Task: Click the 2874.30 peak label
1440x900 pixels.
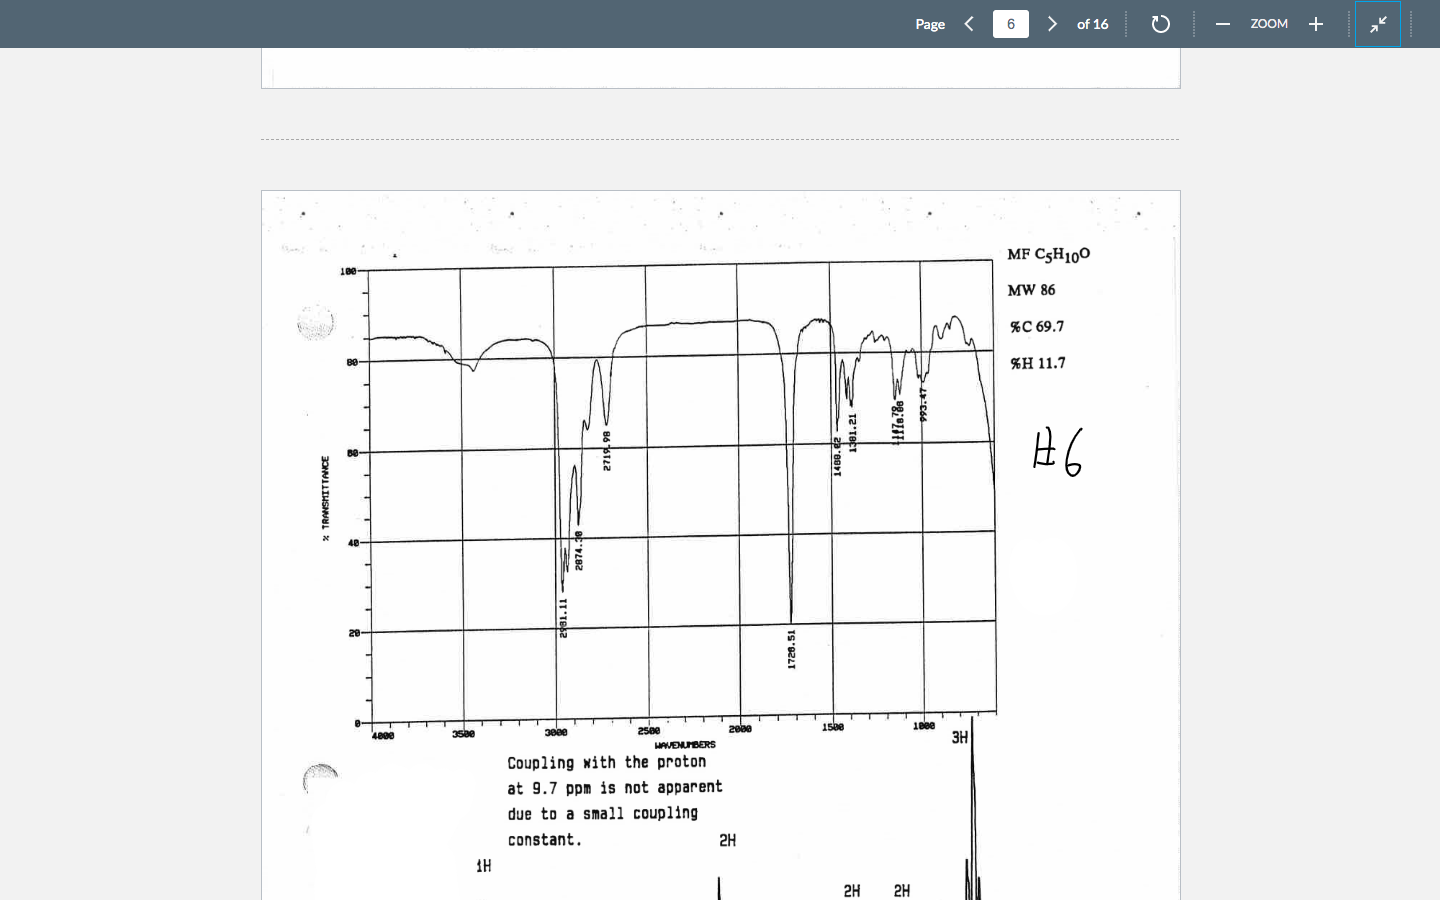Action: 579,551
